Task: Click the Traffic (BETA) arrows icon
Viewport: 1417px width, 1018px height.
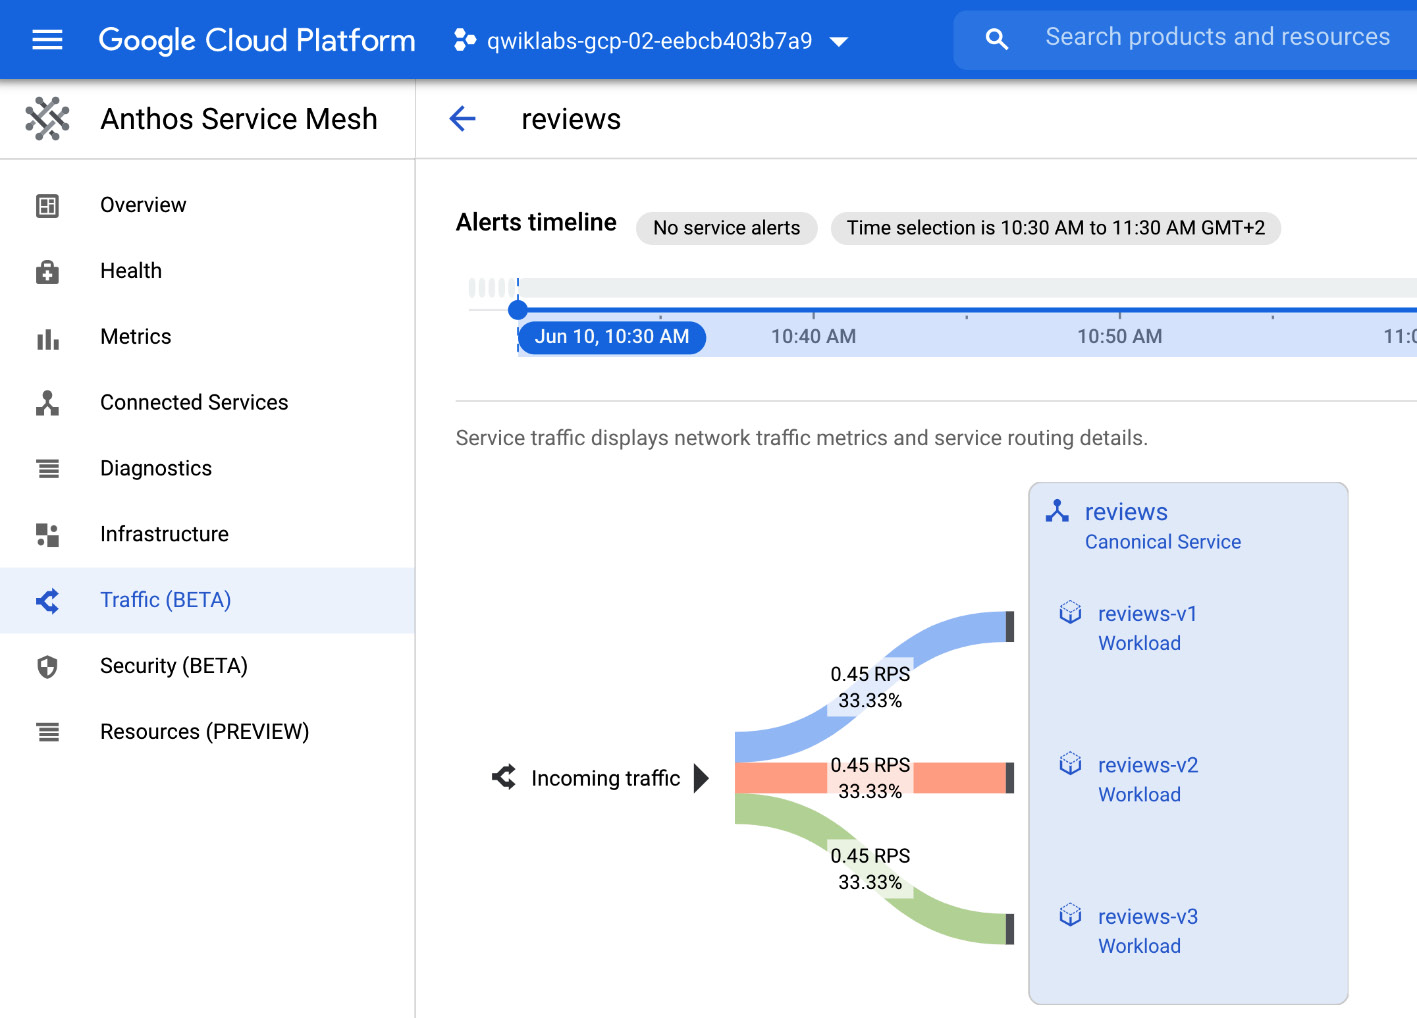Action: [47, 600]
